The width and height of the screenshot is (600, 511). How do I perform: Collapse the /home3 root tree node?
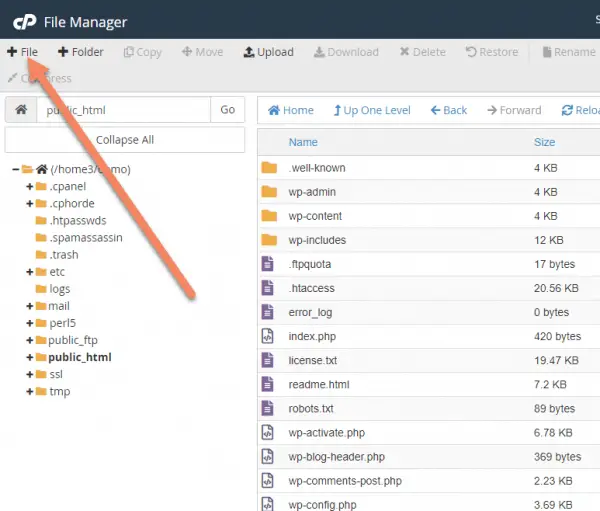[15, 169]
